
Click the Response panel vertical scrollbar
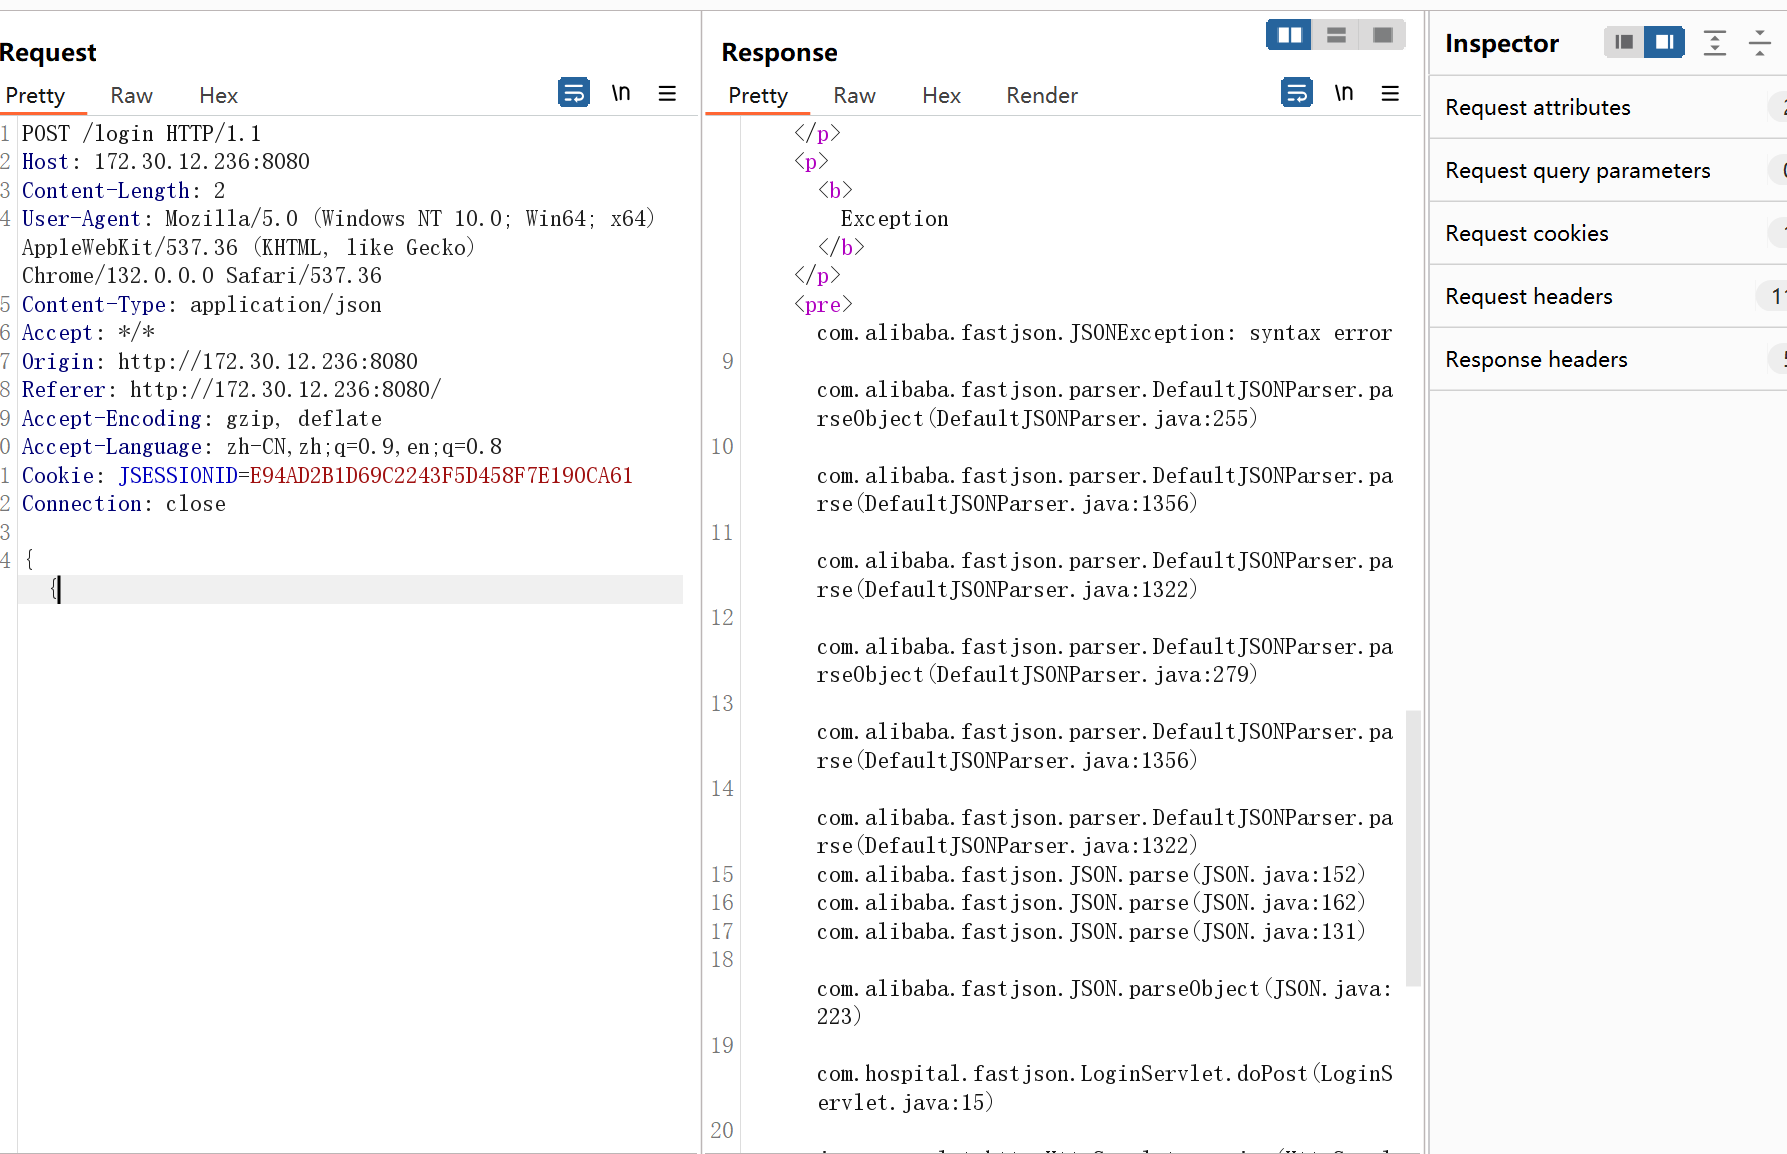pyautogui.click(x=1413, y=848)
